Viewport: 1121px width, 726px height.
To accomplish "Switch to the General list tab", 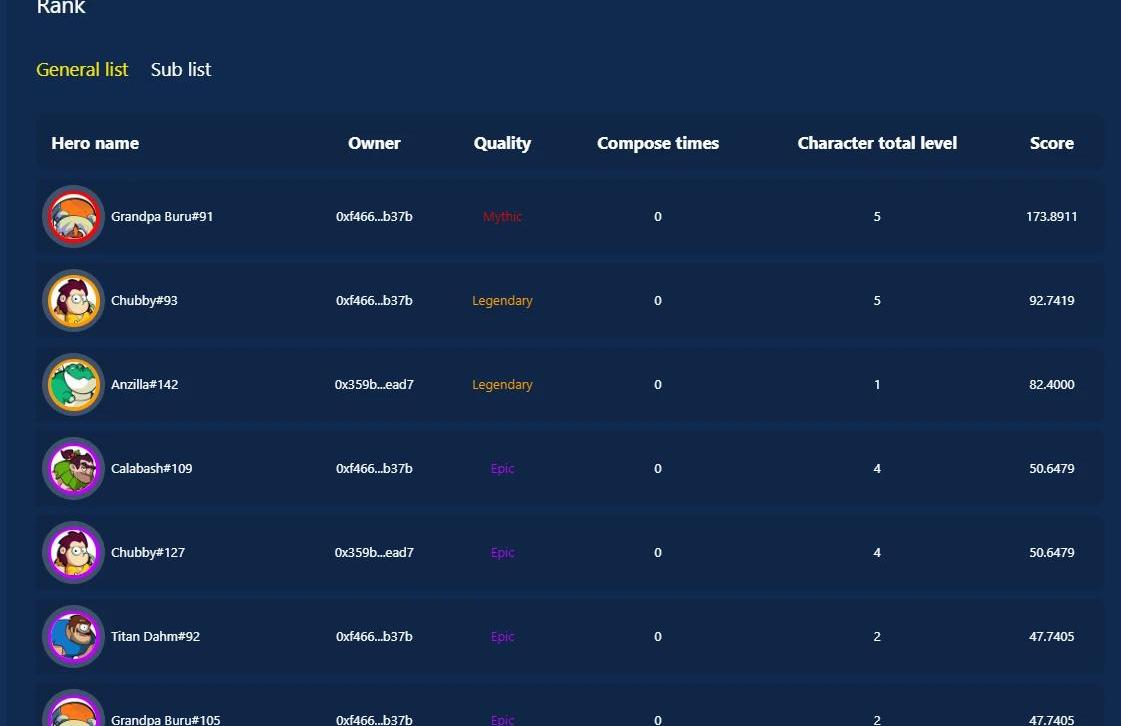I will (82, 70).
